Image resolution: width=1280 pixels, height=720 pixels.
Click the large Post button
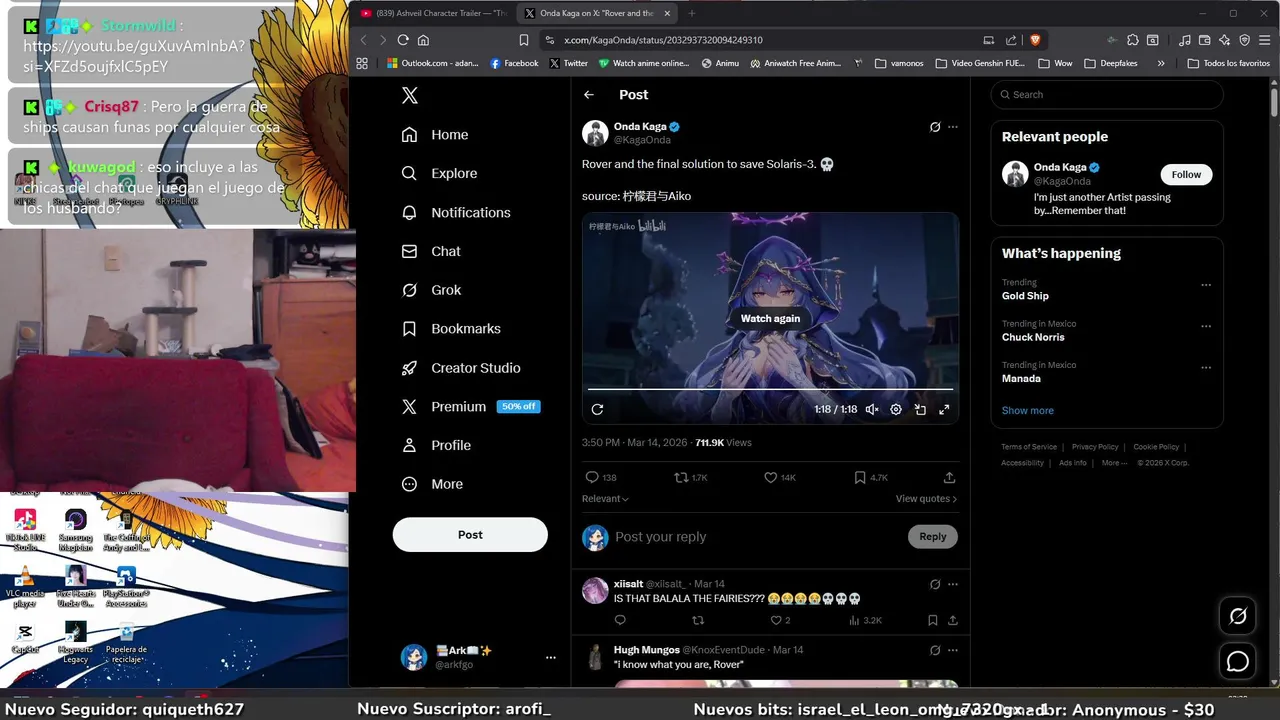(x=470, y=534)
